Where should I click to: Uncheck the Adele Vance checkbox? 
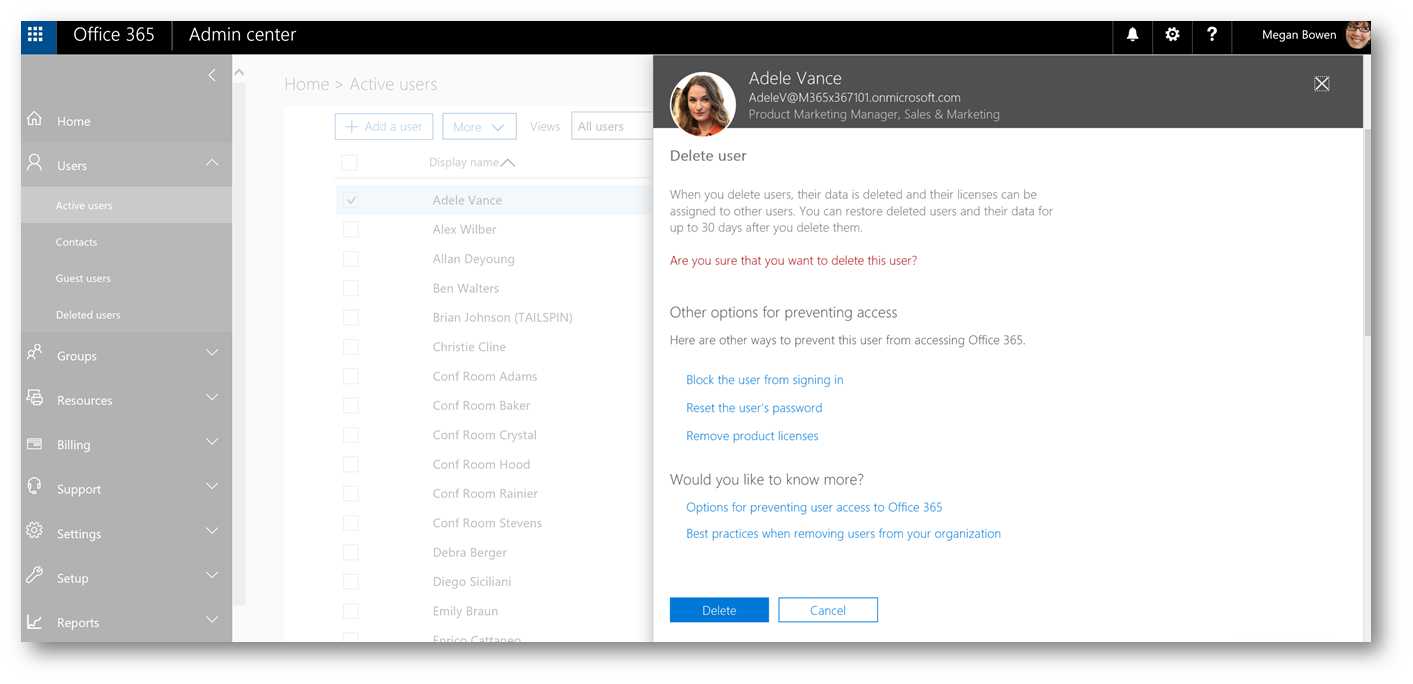pyautogui.click(x=350, y=200)
